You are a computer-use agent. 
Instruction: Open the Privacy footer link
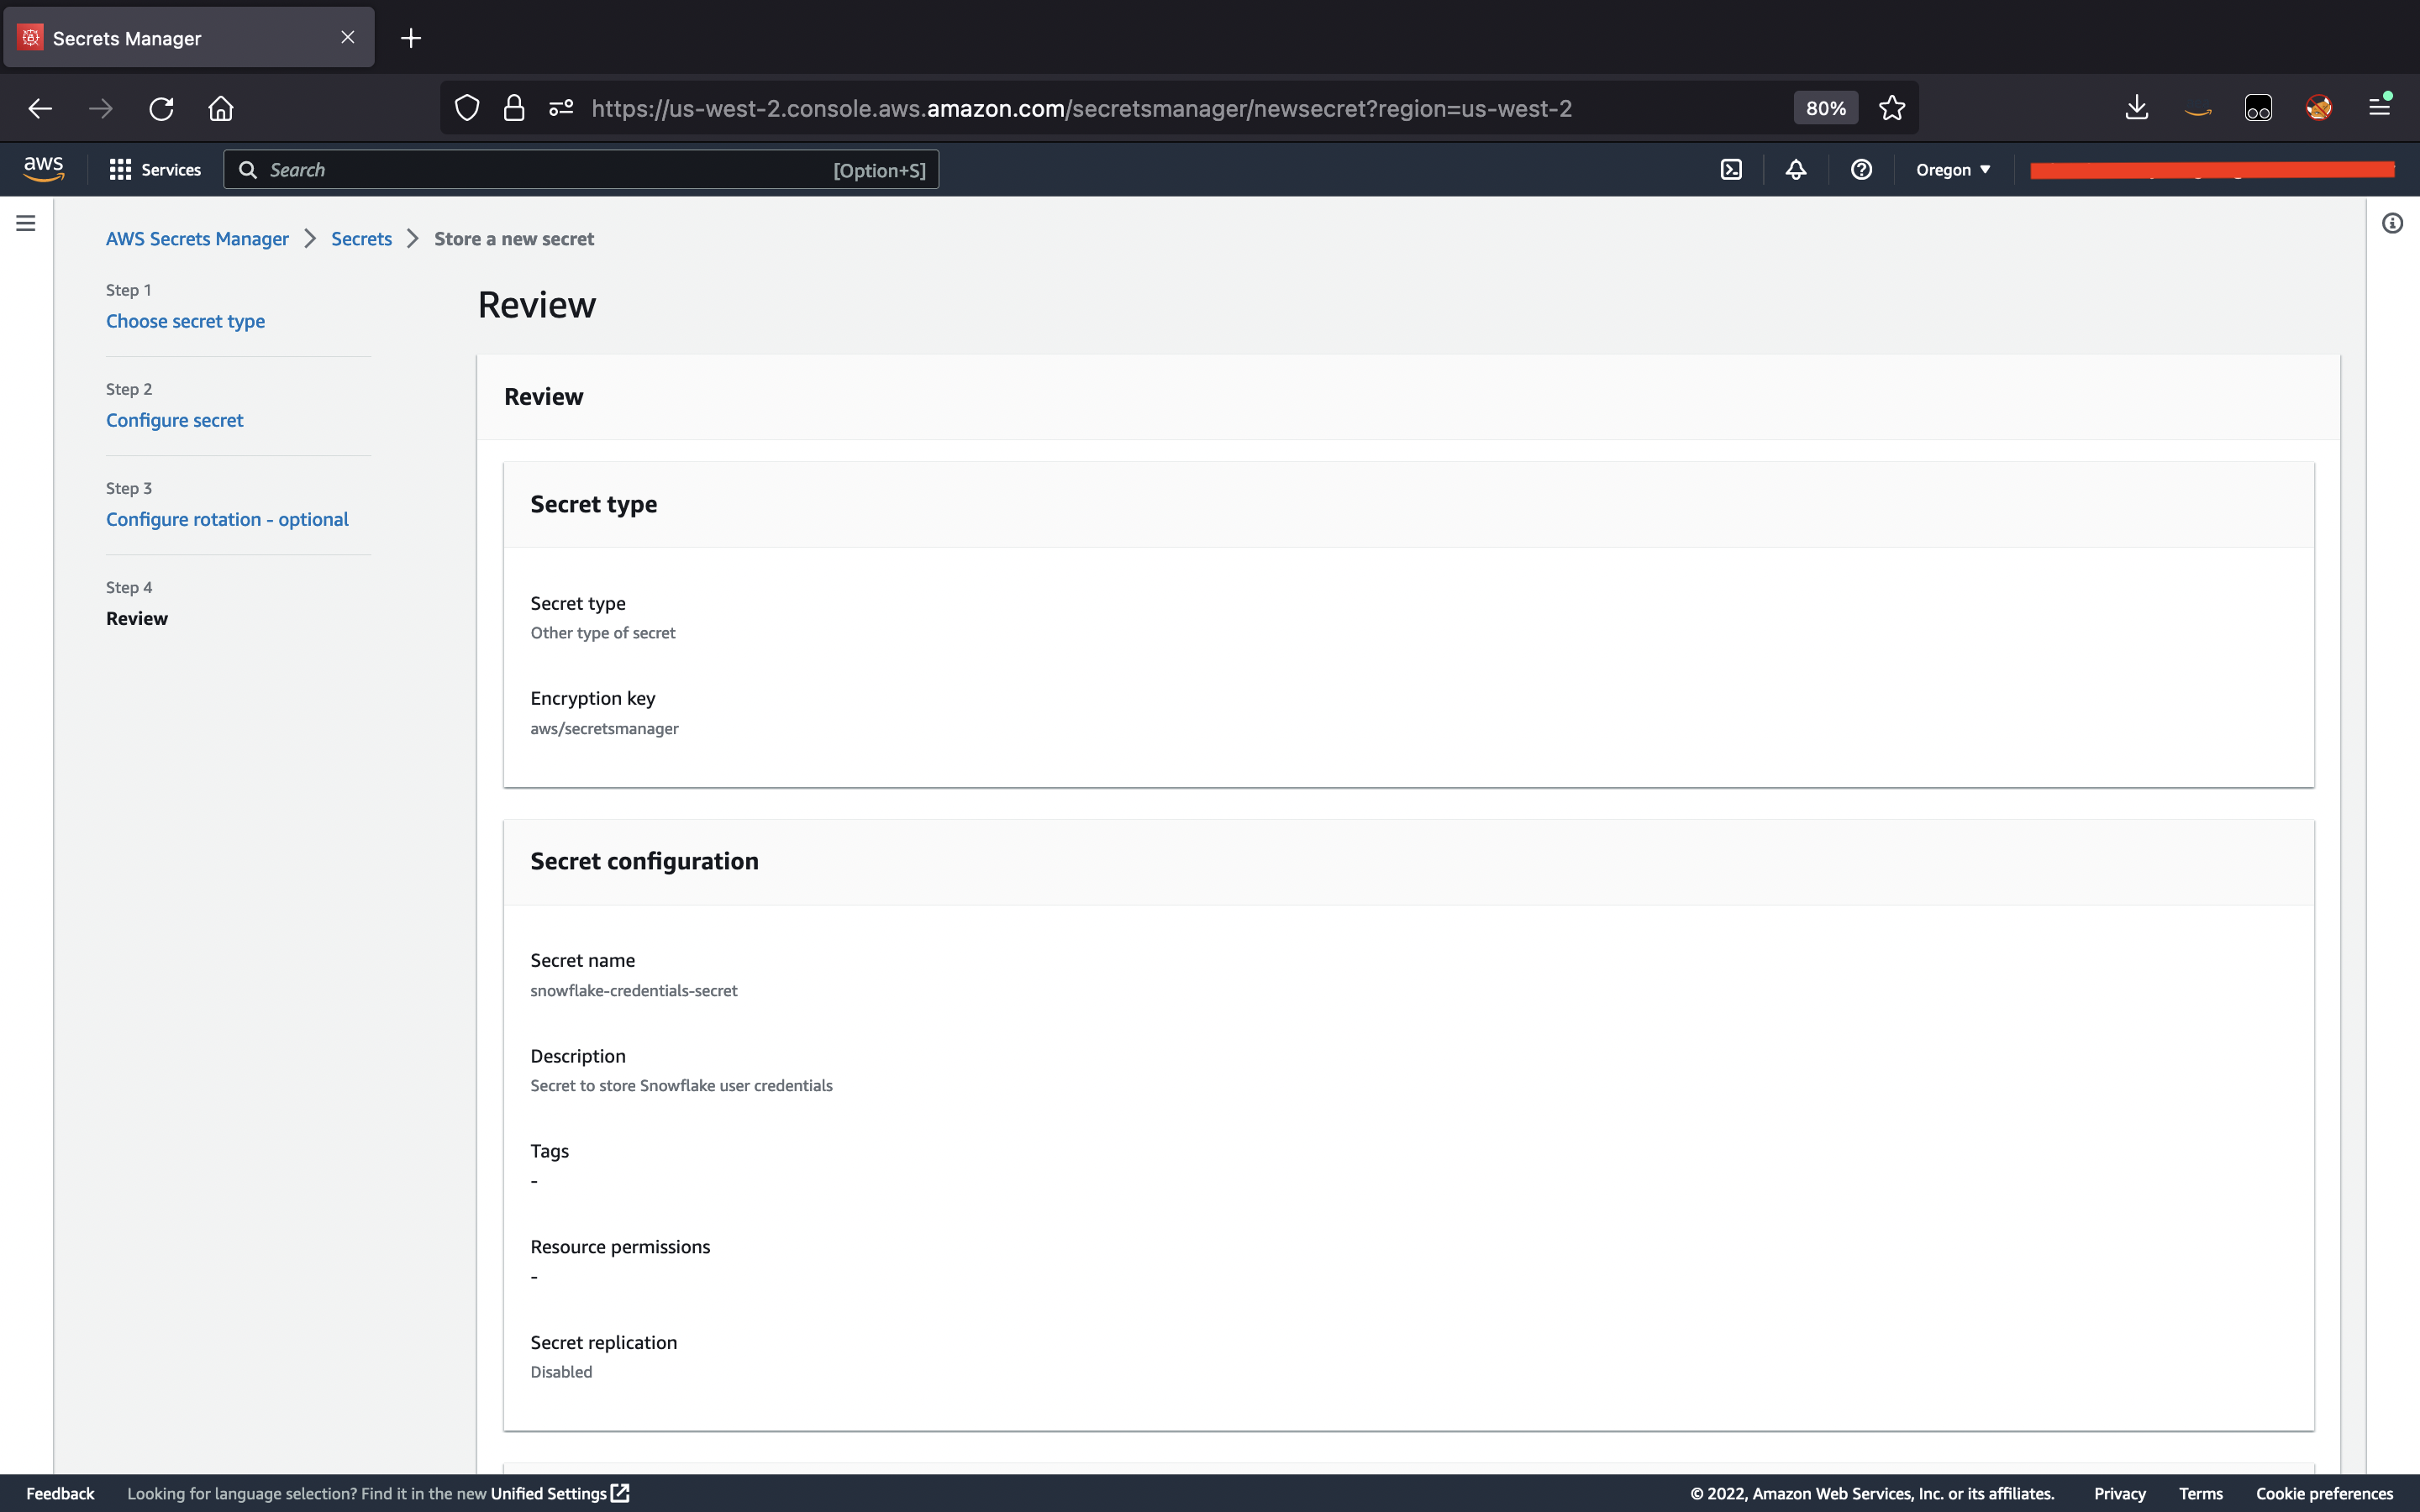(2119, 1493)
